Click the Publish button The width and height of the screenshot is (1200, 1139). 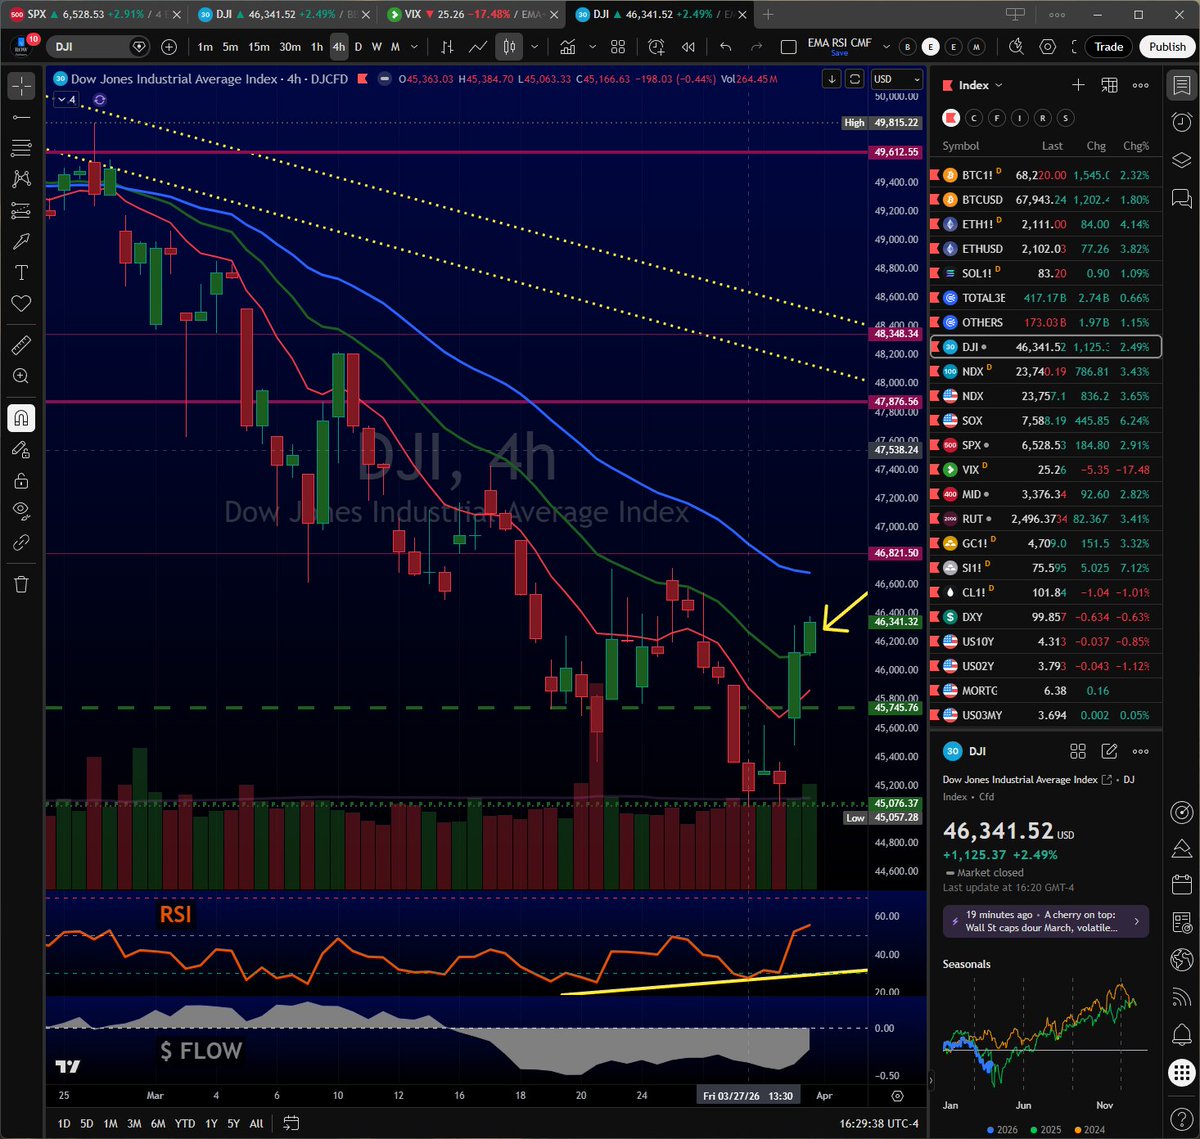click(1167, 47)
